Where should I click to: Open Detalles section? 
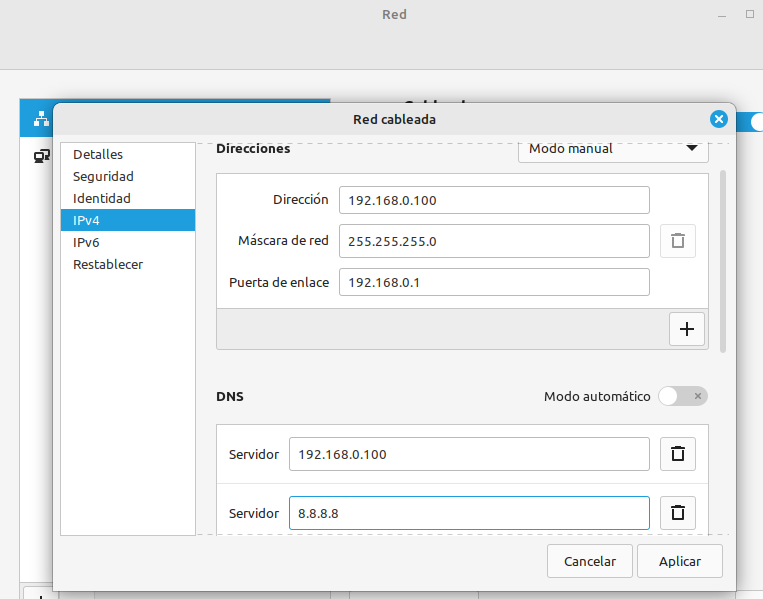128,154
